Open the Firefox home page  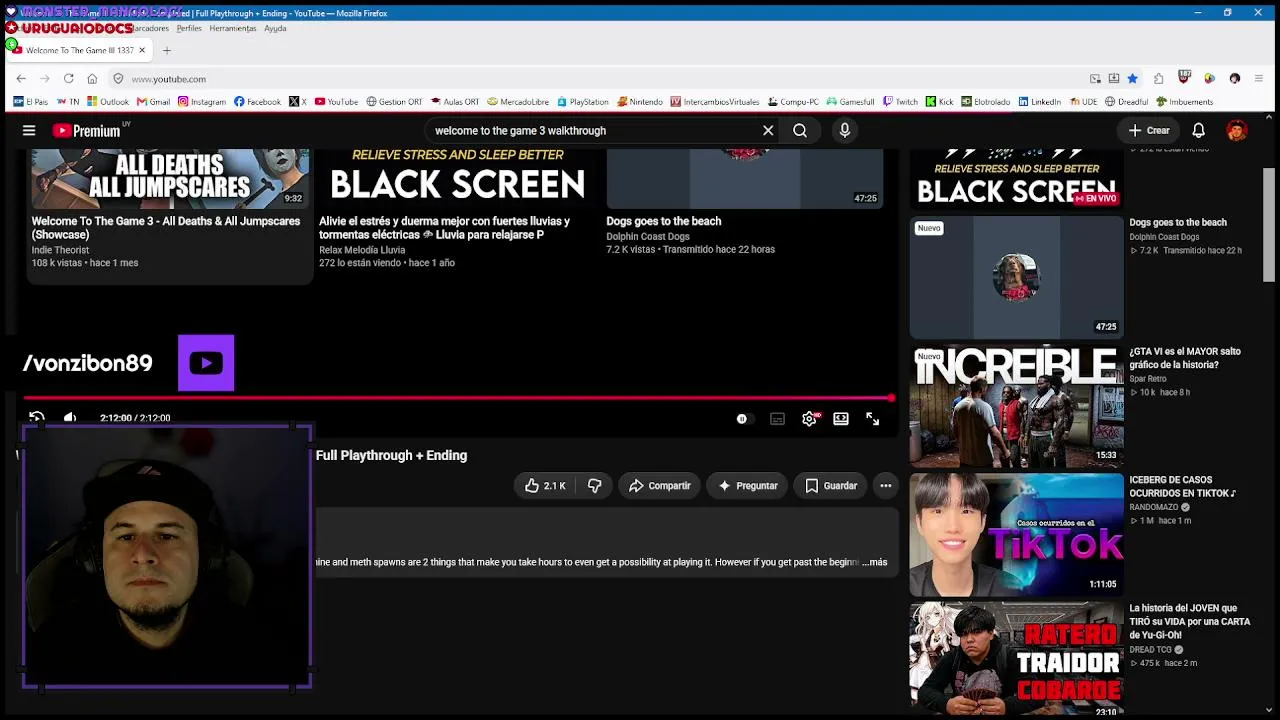92,79
